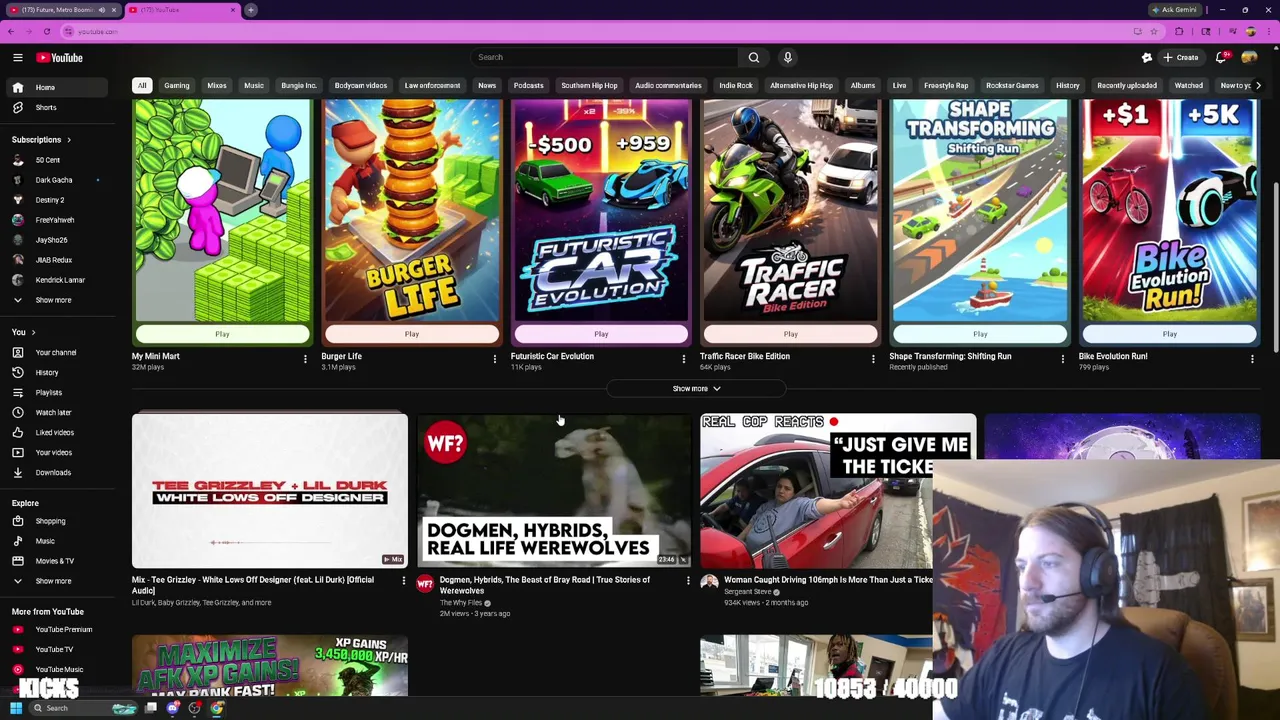Open the Windows Start button
This screenshot has width=1280, height=720.
(16, 708)
